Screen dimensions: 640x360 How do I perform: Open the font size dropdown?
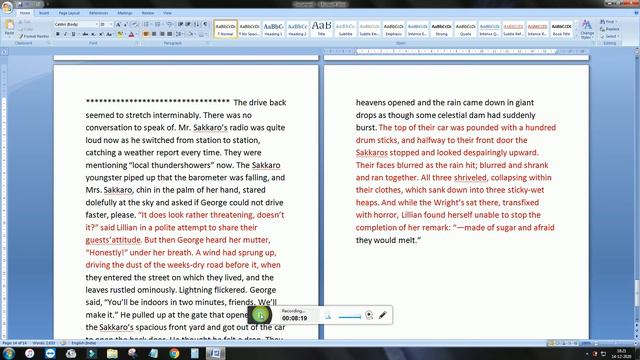point(111,24)
